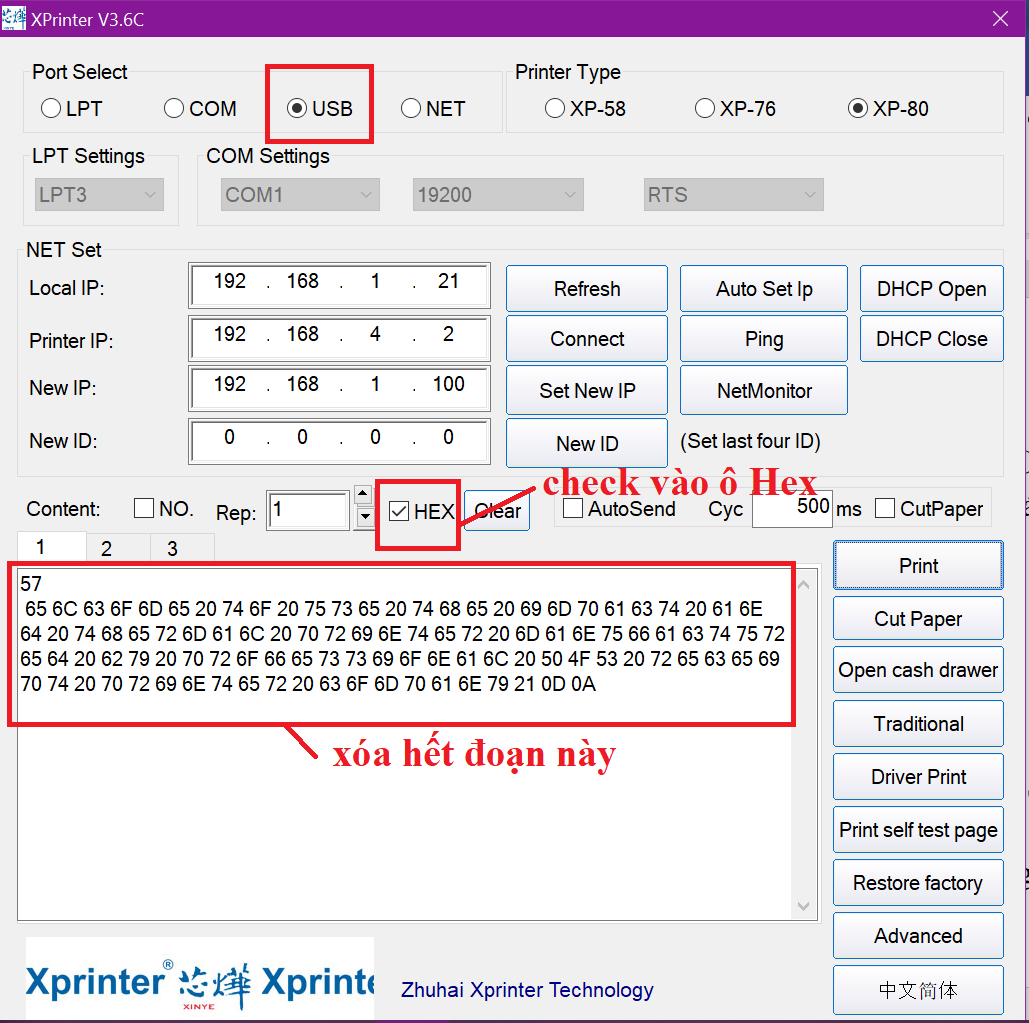Open NetMonitor
This screenshot has height=1023, width=1029.
pos(764,390)
